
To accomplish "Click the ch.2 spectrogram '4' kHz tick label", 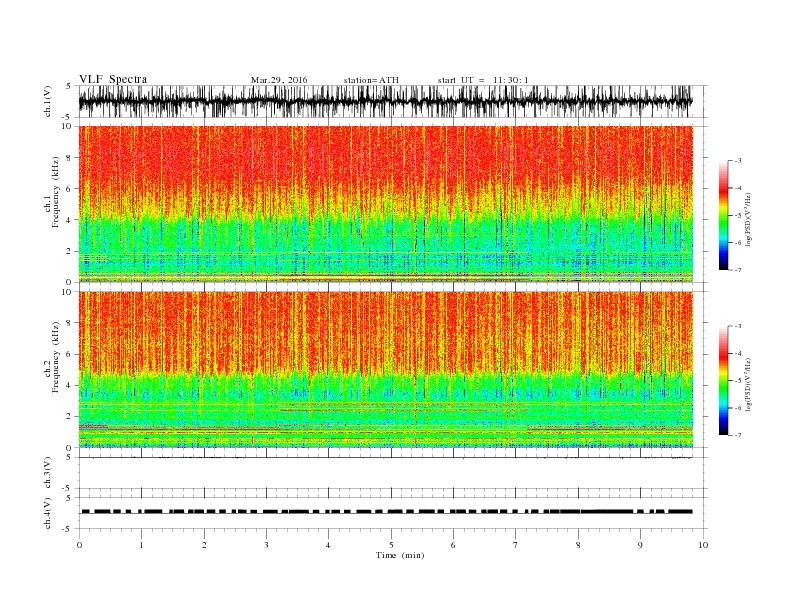I will (x=70, y=386).
